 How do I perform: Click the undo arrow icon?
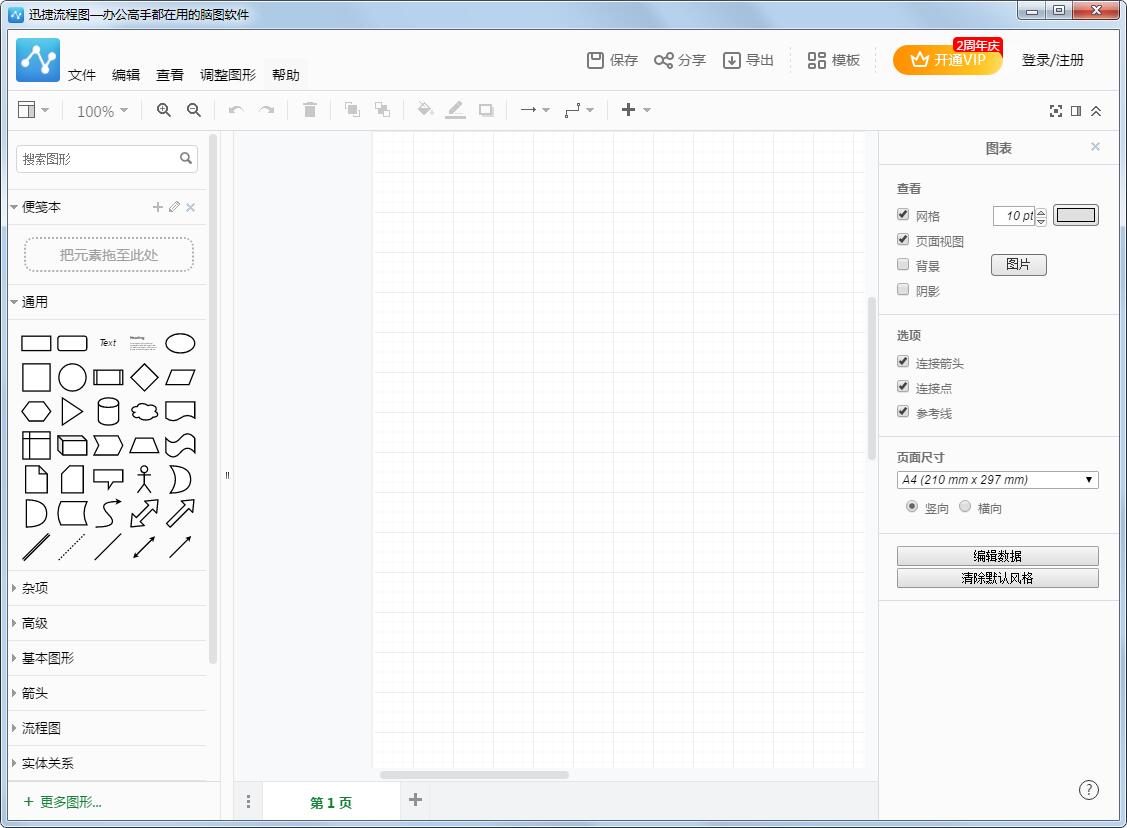pyautogui.click(x=236, y=110)
